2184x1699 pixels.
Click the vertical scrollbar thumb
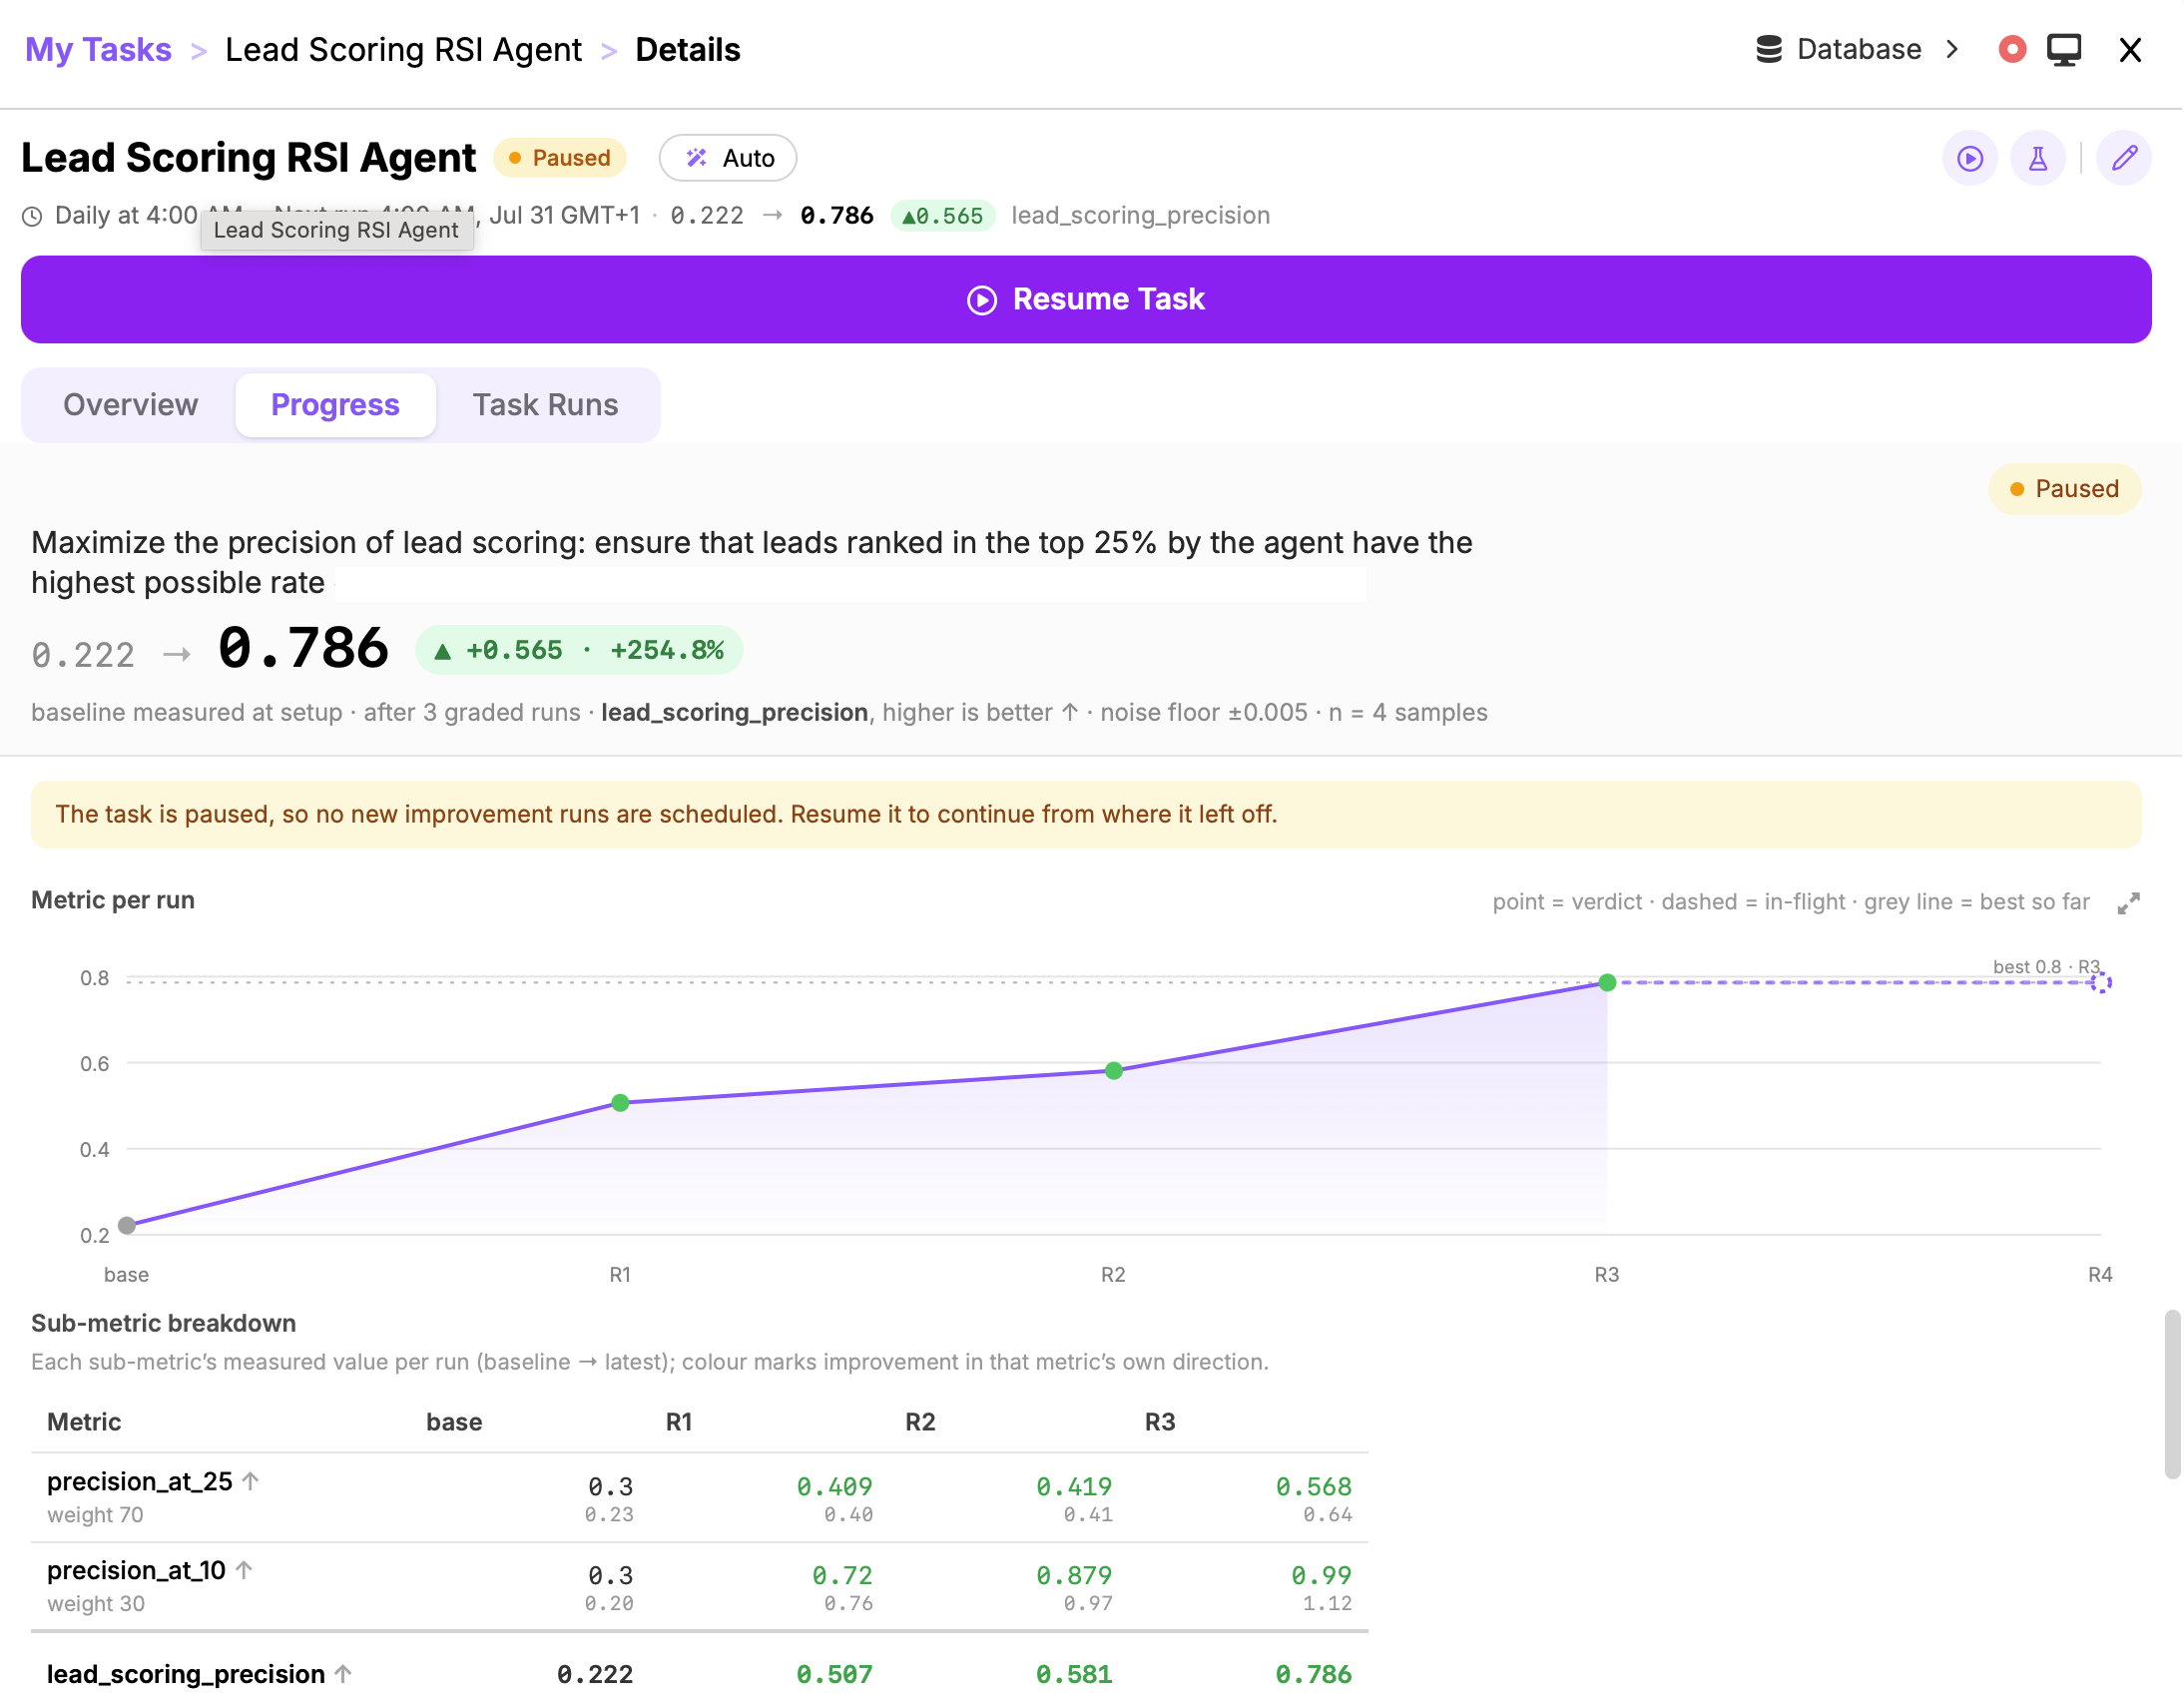pos(2173,1395)
